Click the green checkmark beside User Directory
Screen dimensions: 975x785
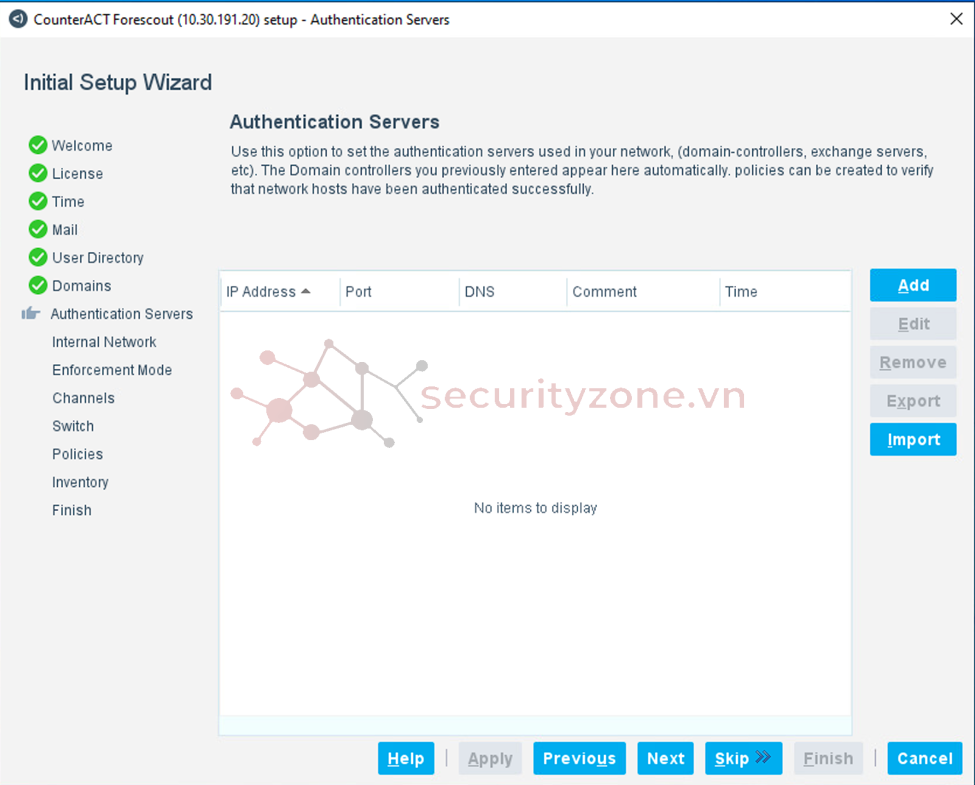click(38, 257)
